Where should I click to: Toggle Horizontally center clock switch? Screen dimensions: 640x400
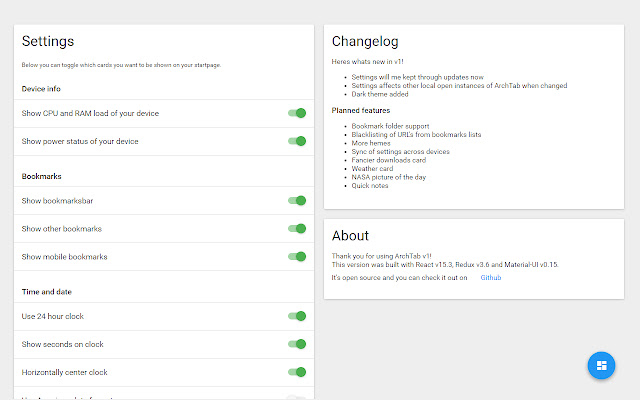coord(296,372)
